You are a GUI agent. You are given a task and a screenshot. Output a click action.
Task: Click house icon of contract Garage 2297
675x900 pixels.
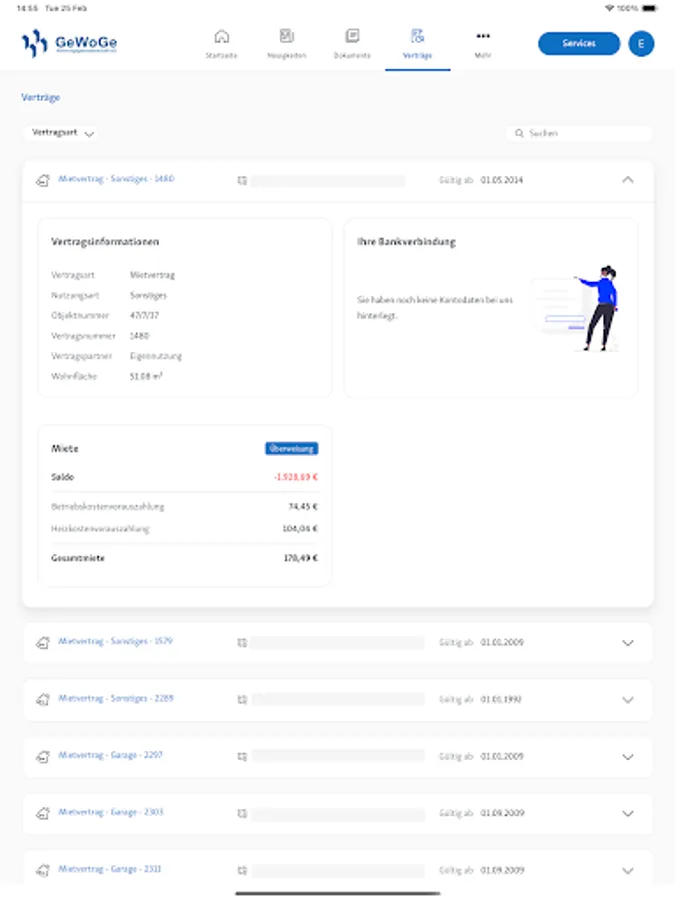[42, 757]
